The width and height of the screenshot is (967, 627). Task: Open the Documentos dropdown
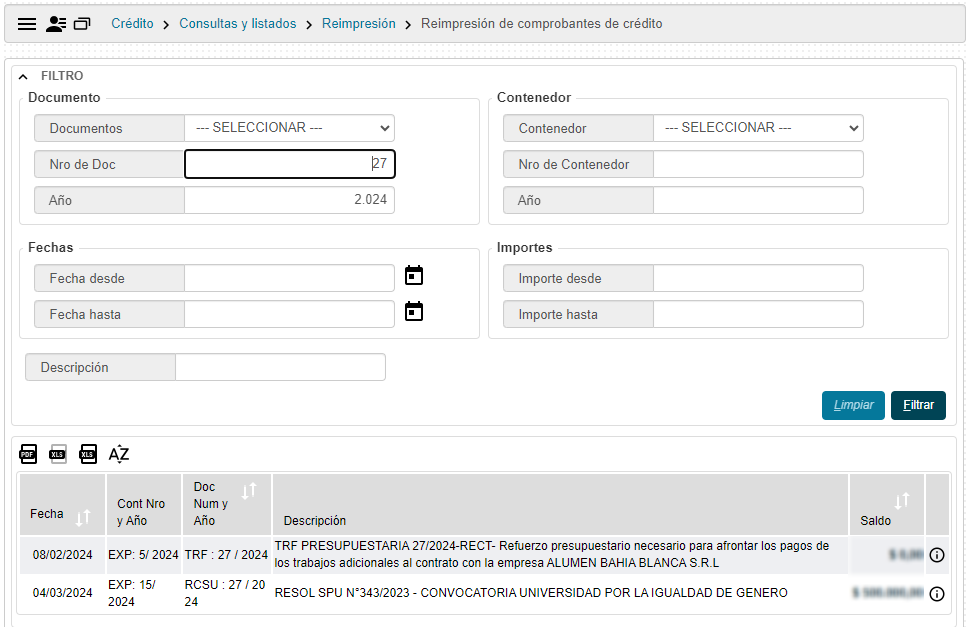pos(290,128)
